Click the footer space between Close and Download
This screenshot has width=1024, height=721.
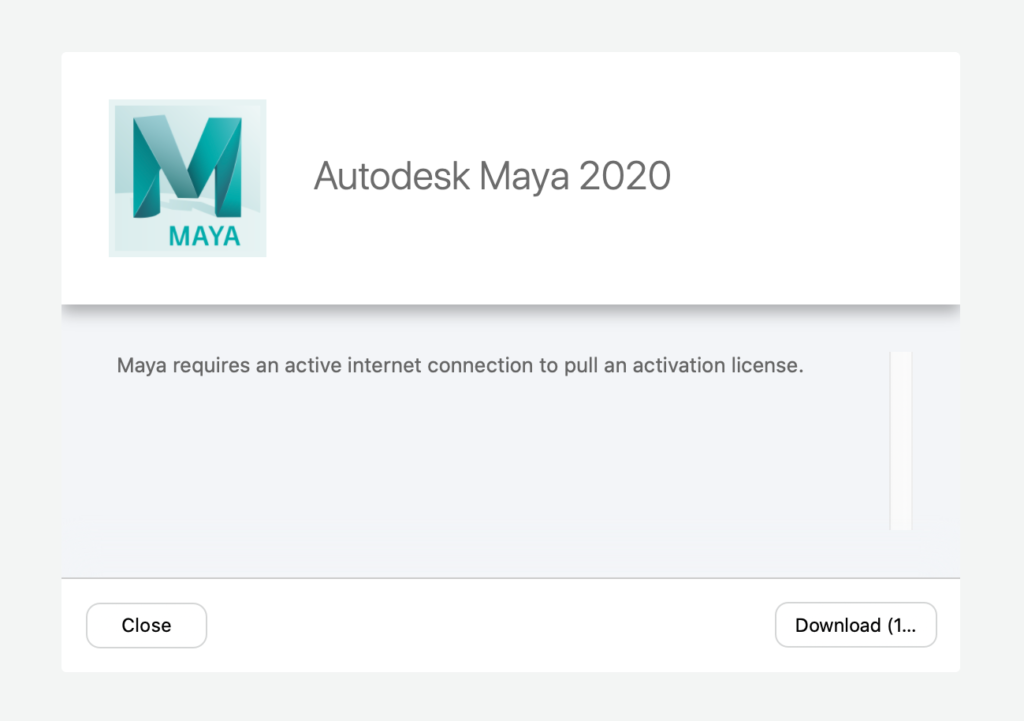pyautogui.click(x=490, y=625)
